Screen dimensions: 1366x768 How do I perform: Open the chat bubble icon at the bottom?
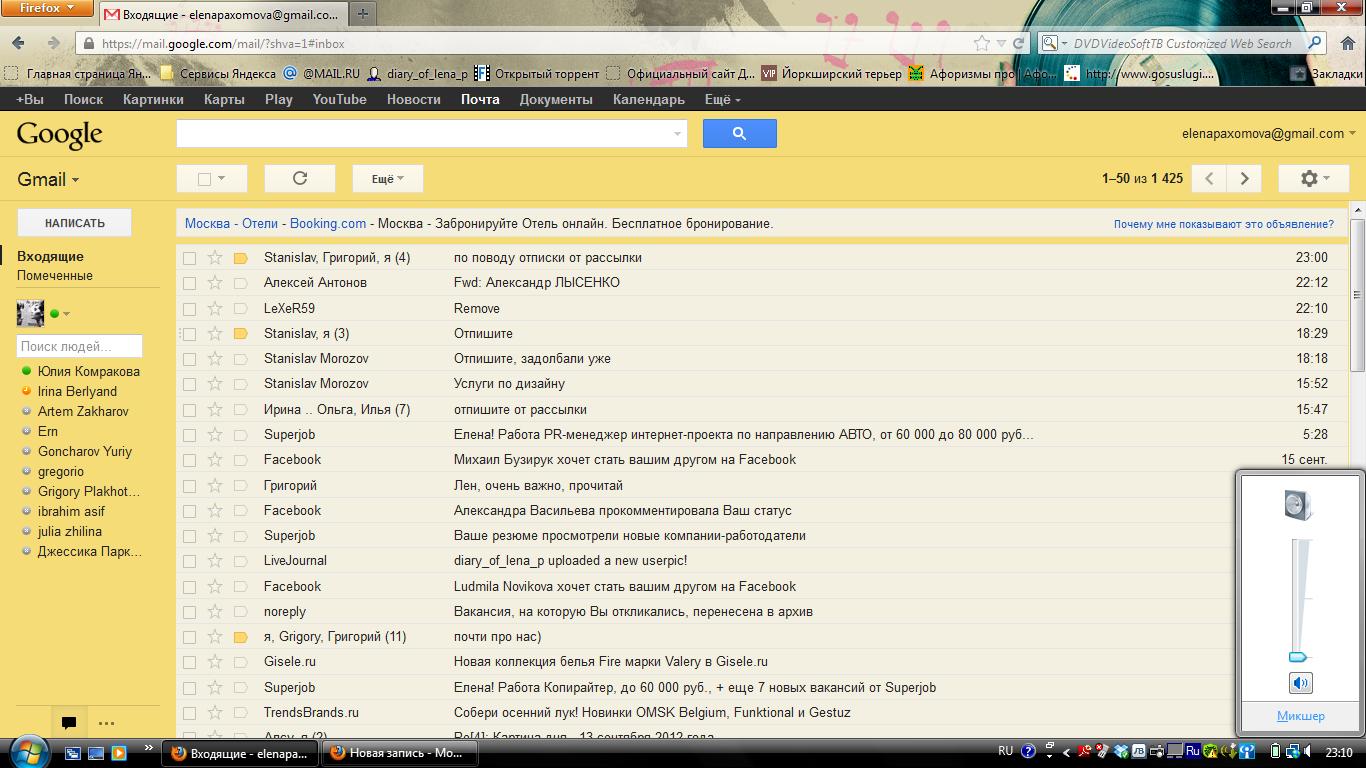tap(69, 723)
